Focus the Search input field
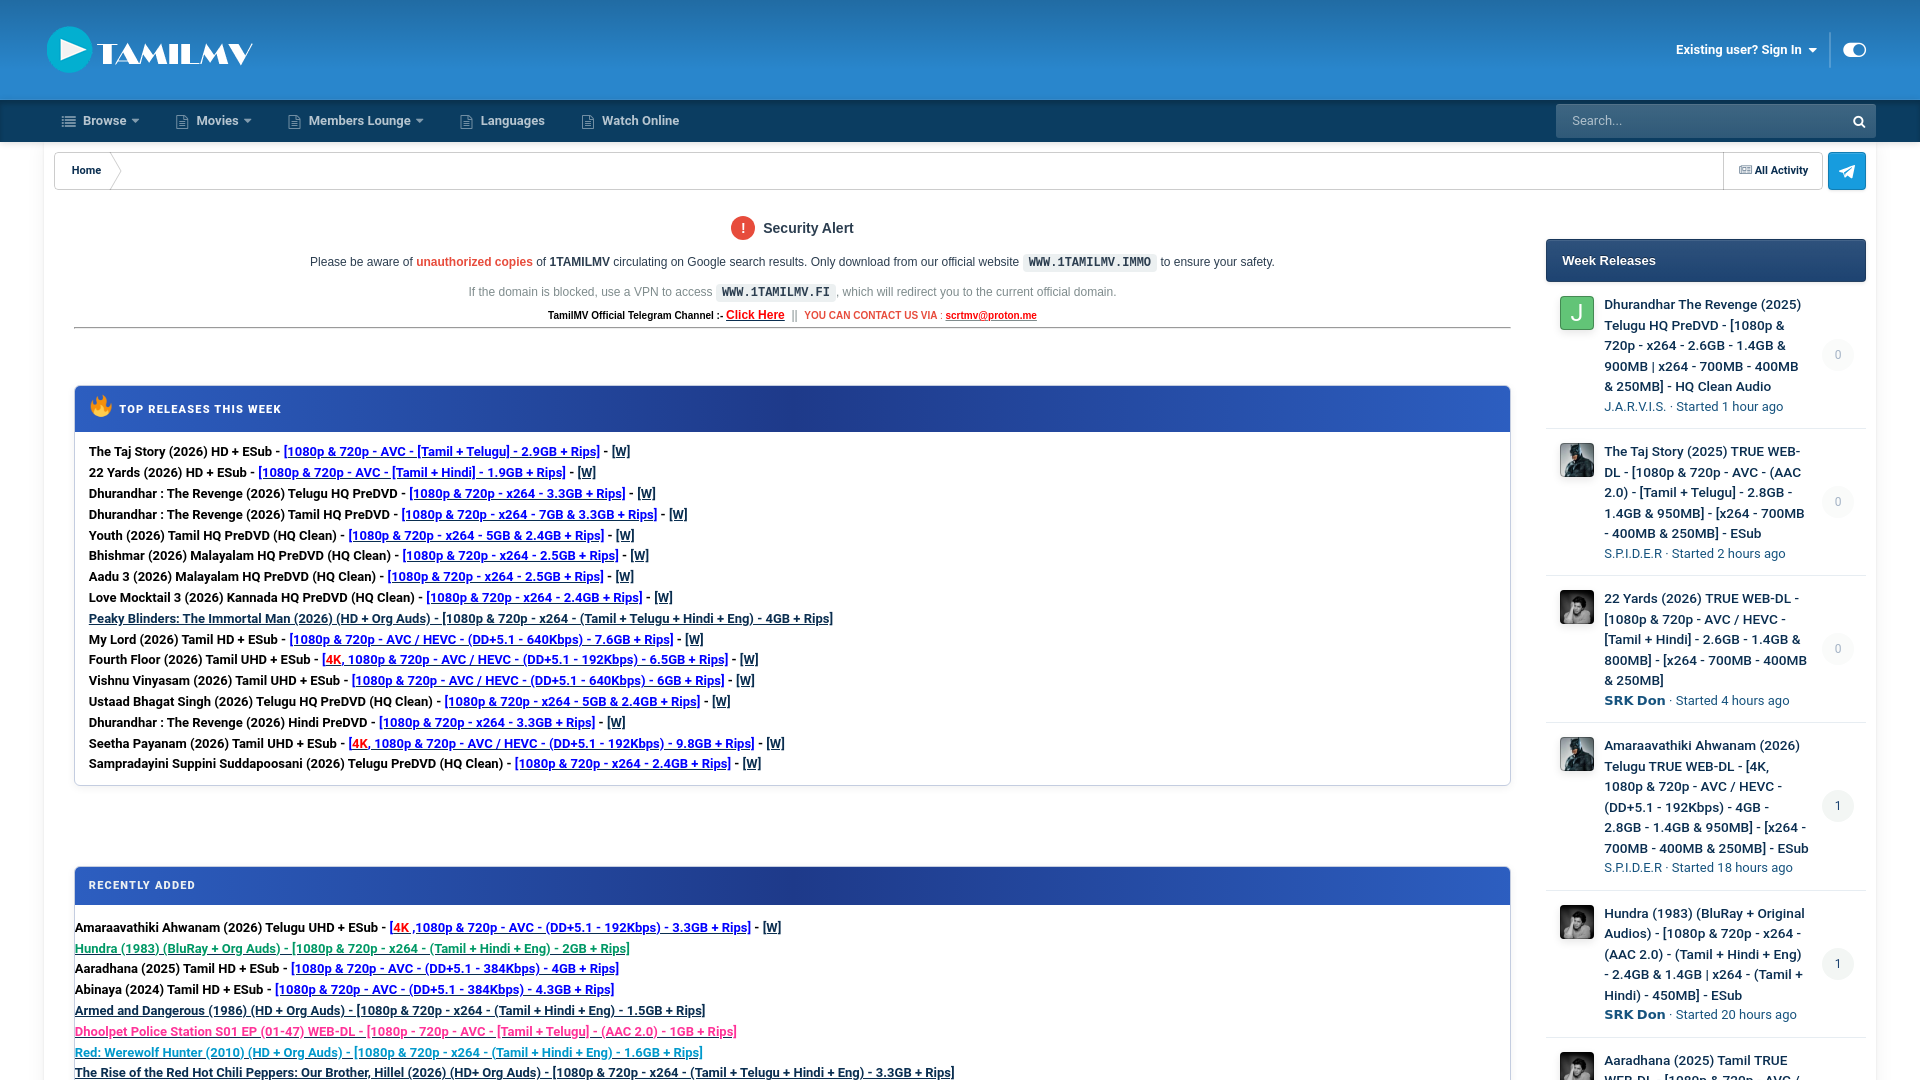Viewport: 1920px width, 1080px height. point(1700,121)
